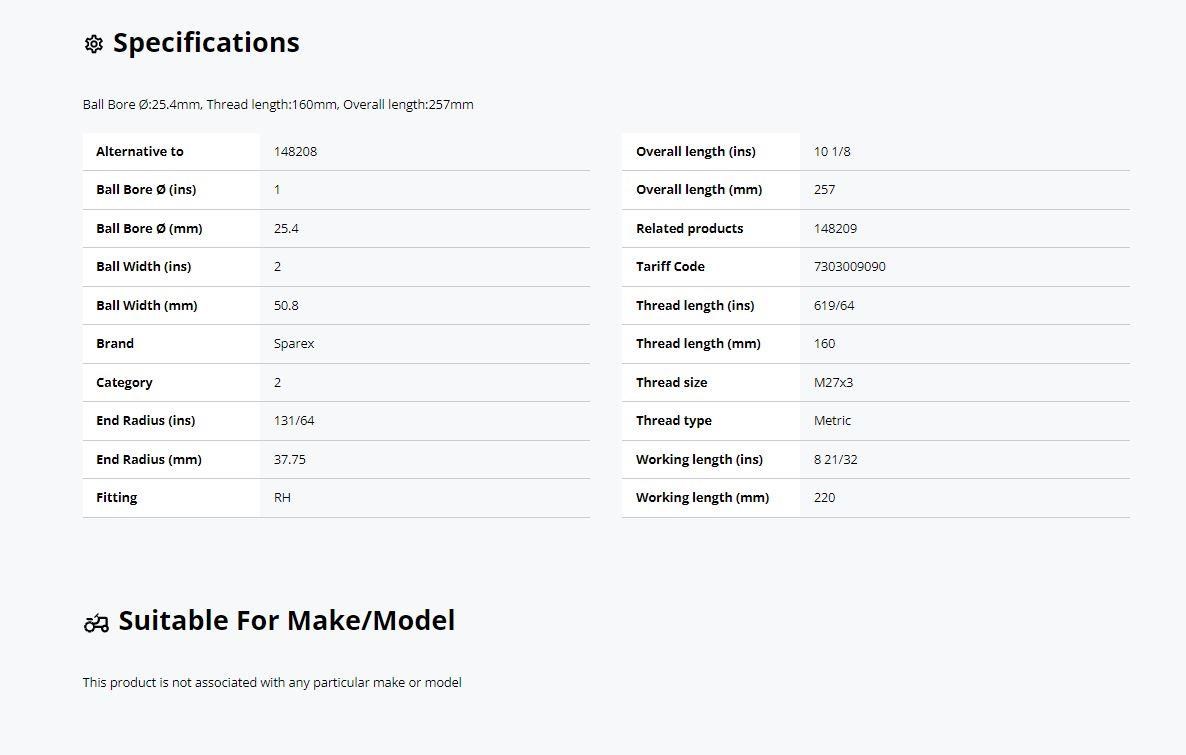Click the Thread size value M27x3
This screenshot has width=1186, height=755.
833,382
